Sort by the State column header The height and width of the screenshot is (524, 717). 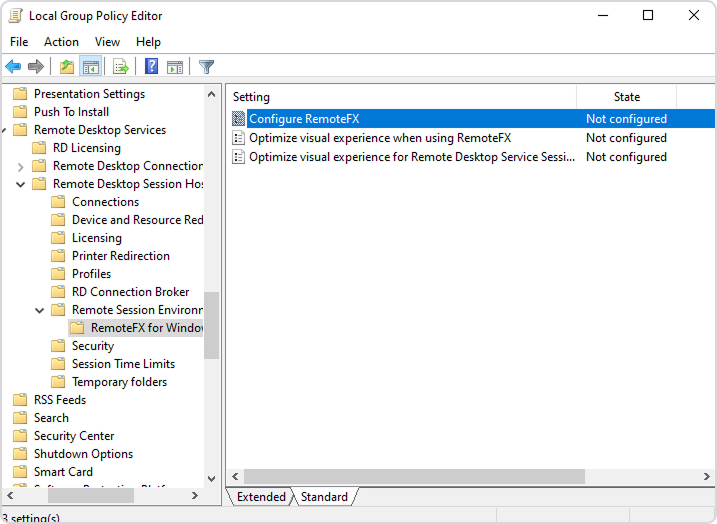626,97
